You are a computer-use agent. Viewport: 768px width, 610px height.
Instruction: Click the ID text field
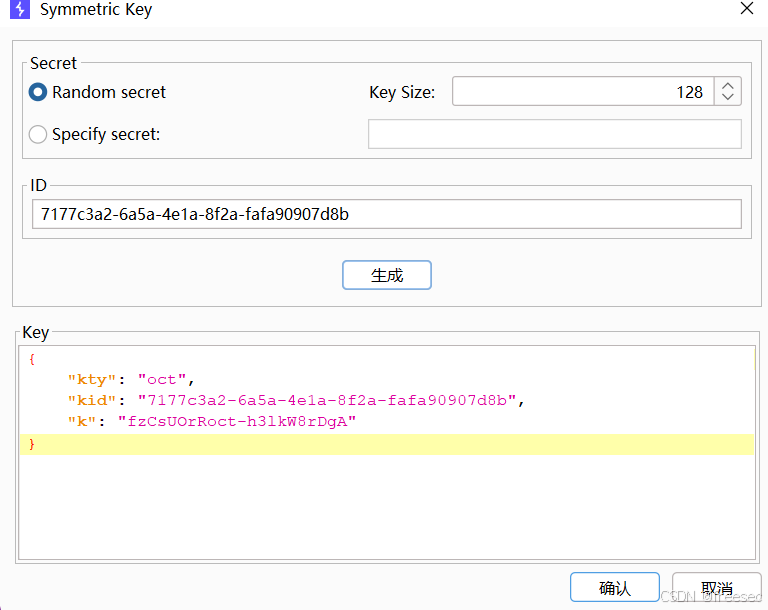pos(387,214)
